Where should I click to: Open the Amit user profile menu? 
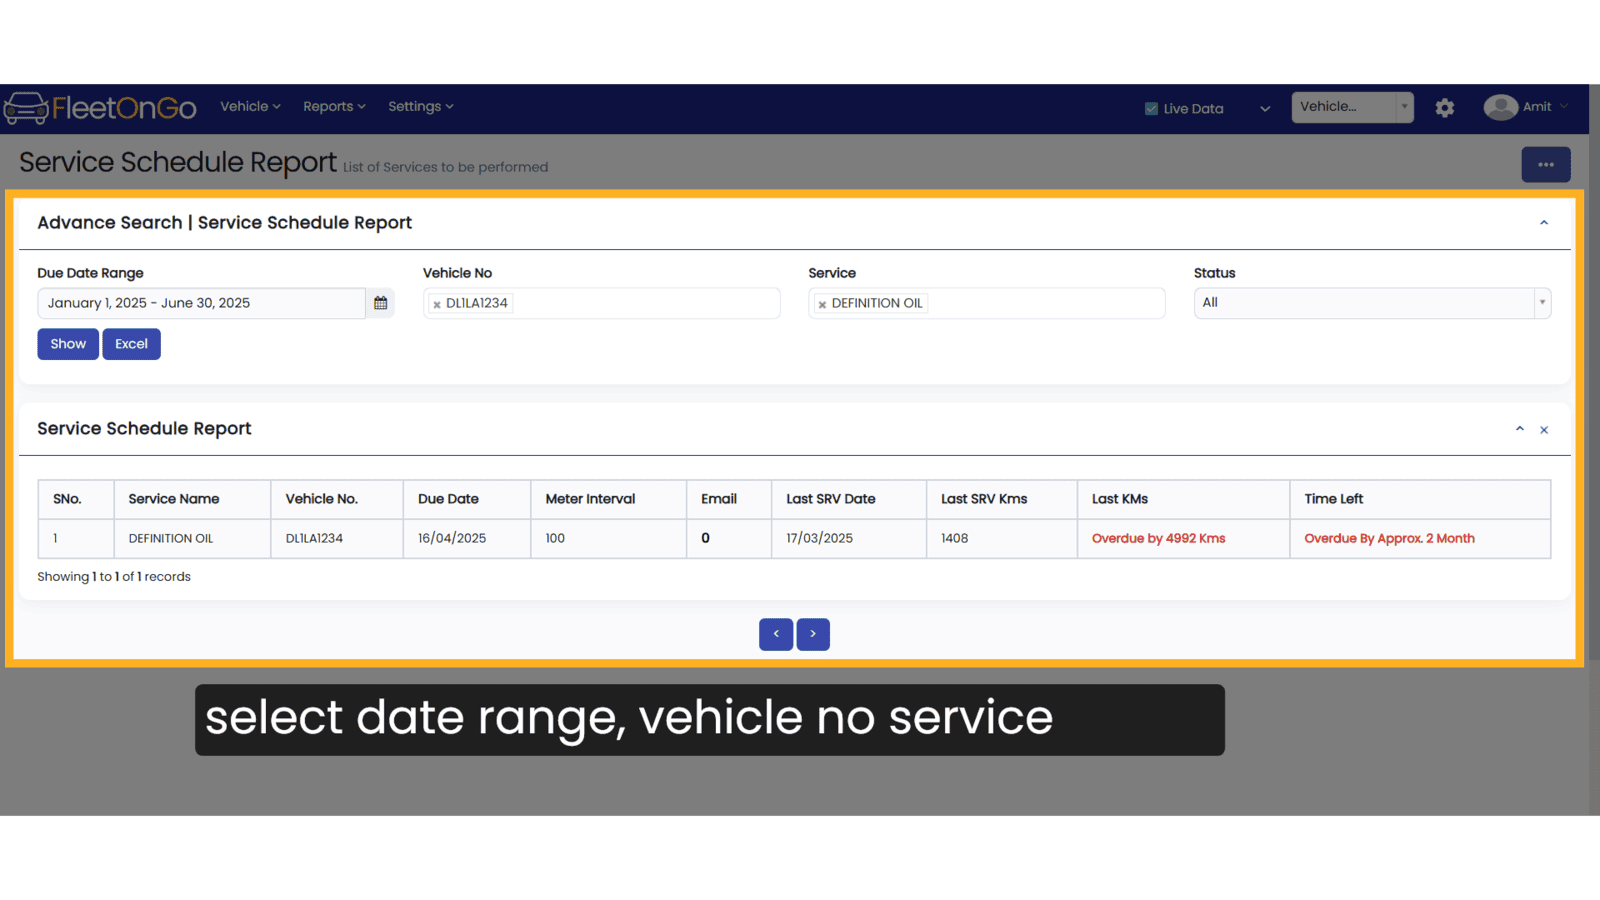pos(1526,107)
